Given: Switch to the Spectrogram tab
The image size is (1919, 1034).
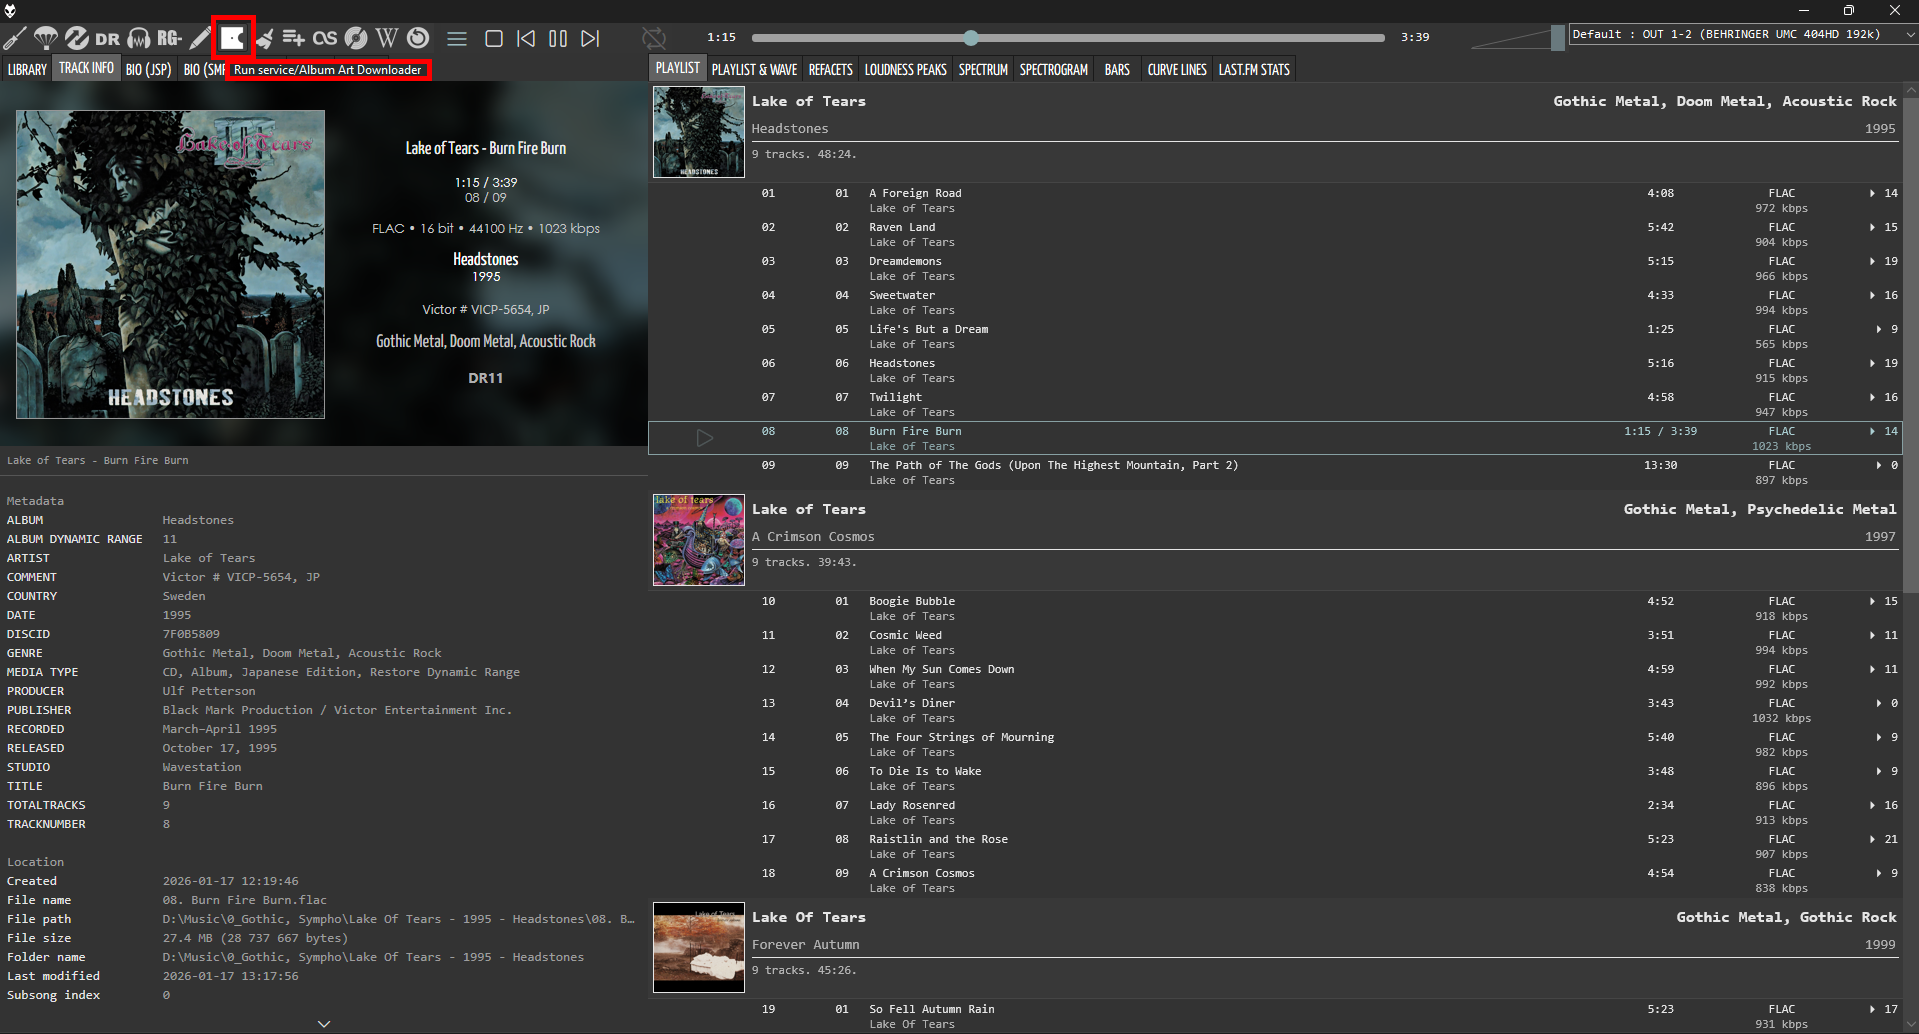Looking at the screenshot, I should 1053,69.
